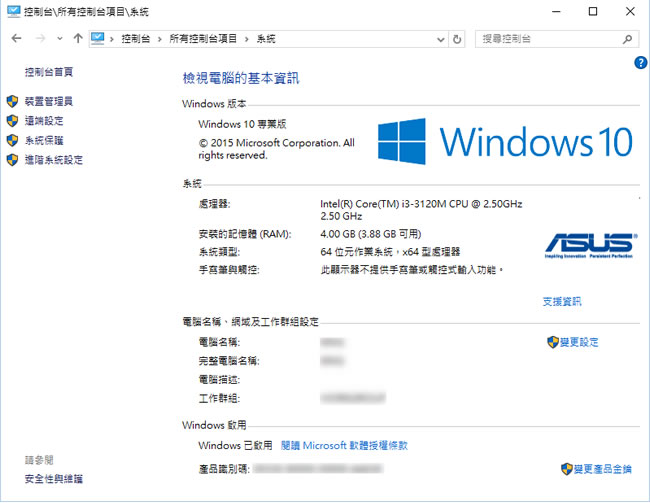Click shield icon beside 進階系統設定

pyautogui.click(x=12, y=160)
